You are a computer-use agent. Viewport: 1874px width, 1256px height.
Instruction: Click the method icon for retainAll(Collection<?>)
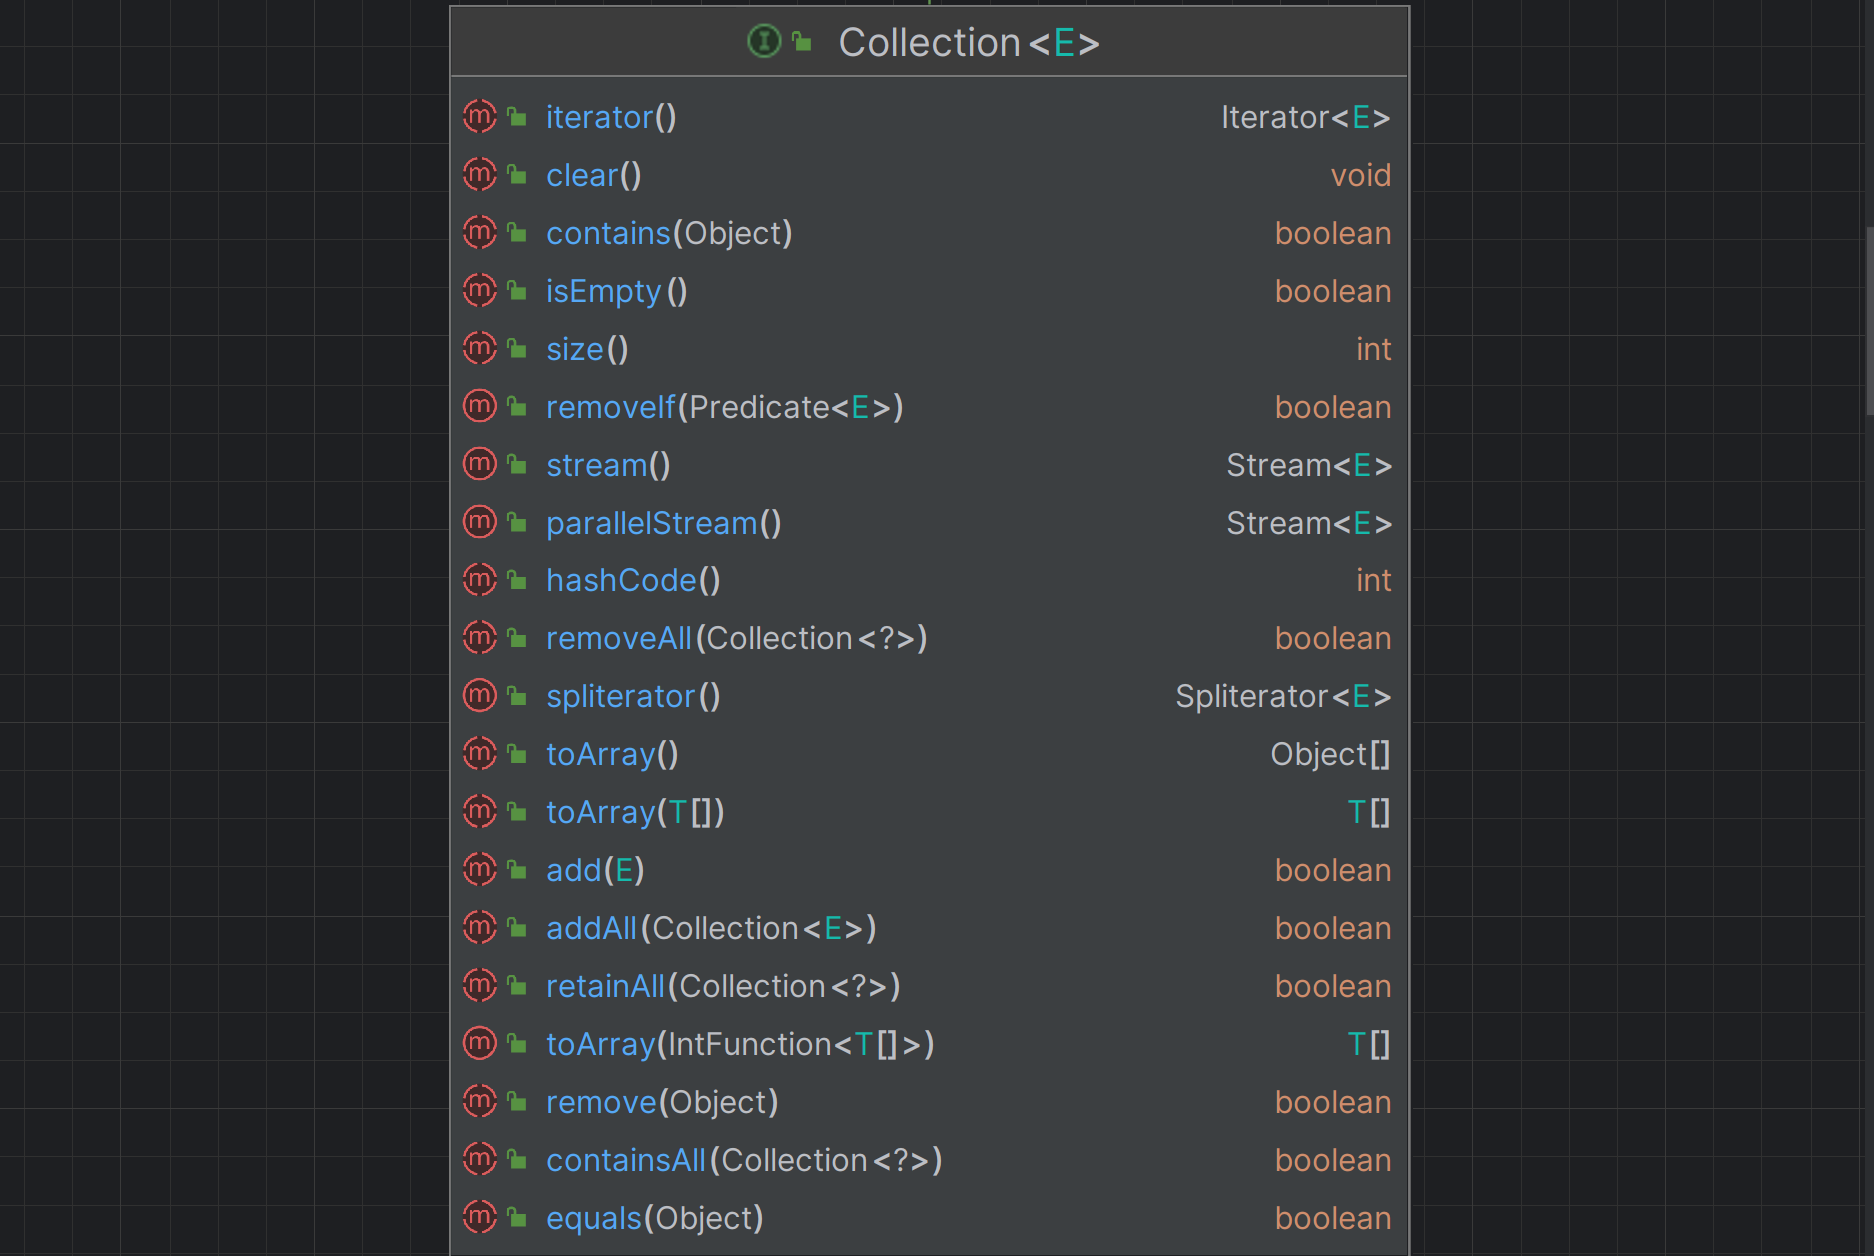tap(480, 986)
